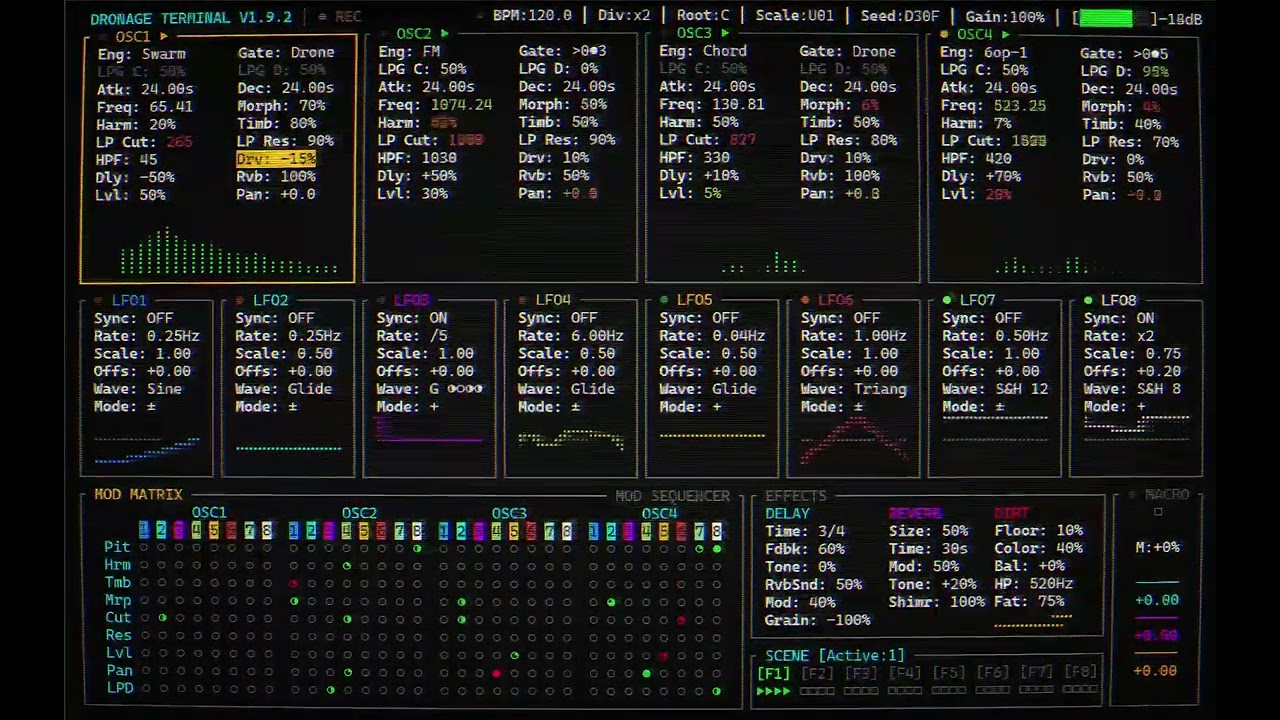Click the BPM:120.0 tempo field
Screen dimensions: 1280x720
532,16
